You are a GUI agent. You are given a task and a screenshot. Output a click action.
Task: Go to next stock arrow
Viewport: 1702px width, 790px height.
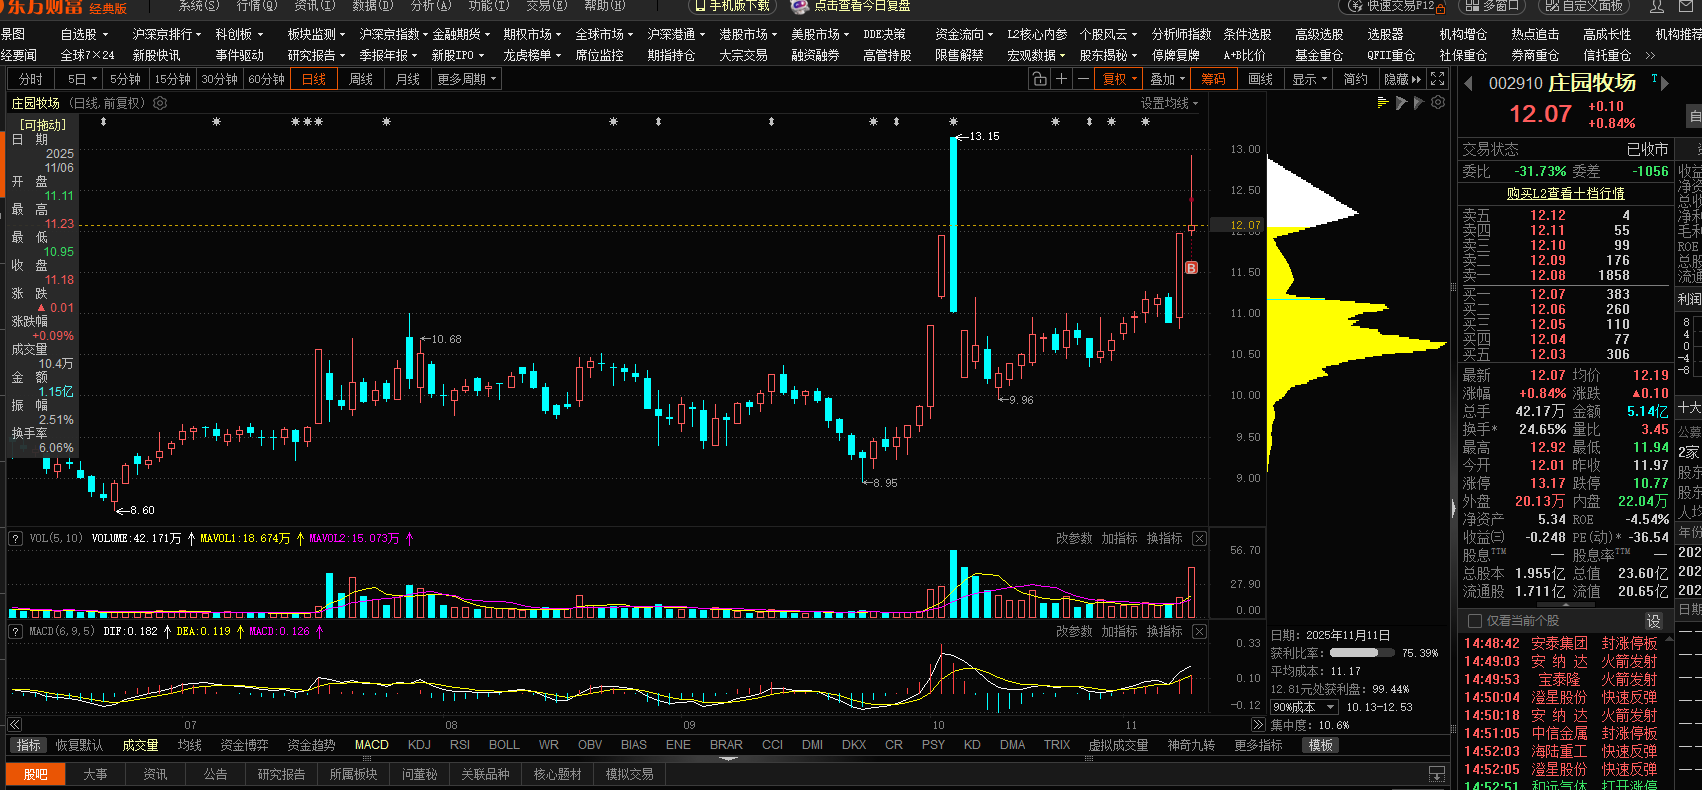(1664, 84)
